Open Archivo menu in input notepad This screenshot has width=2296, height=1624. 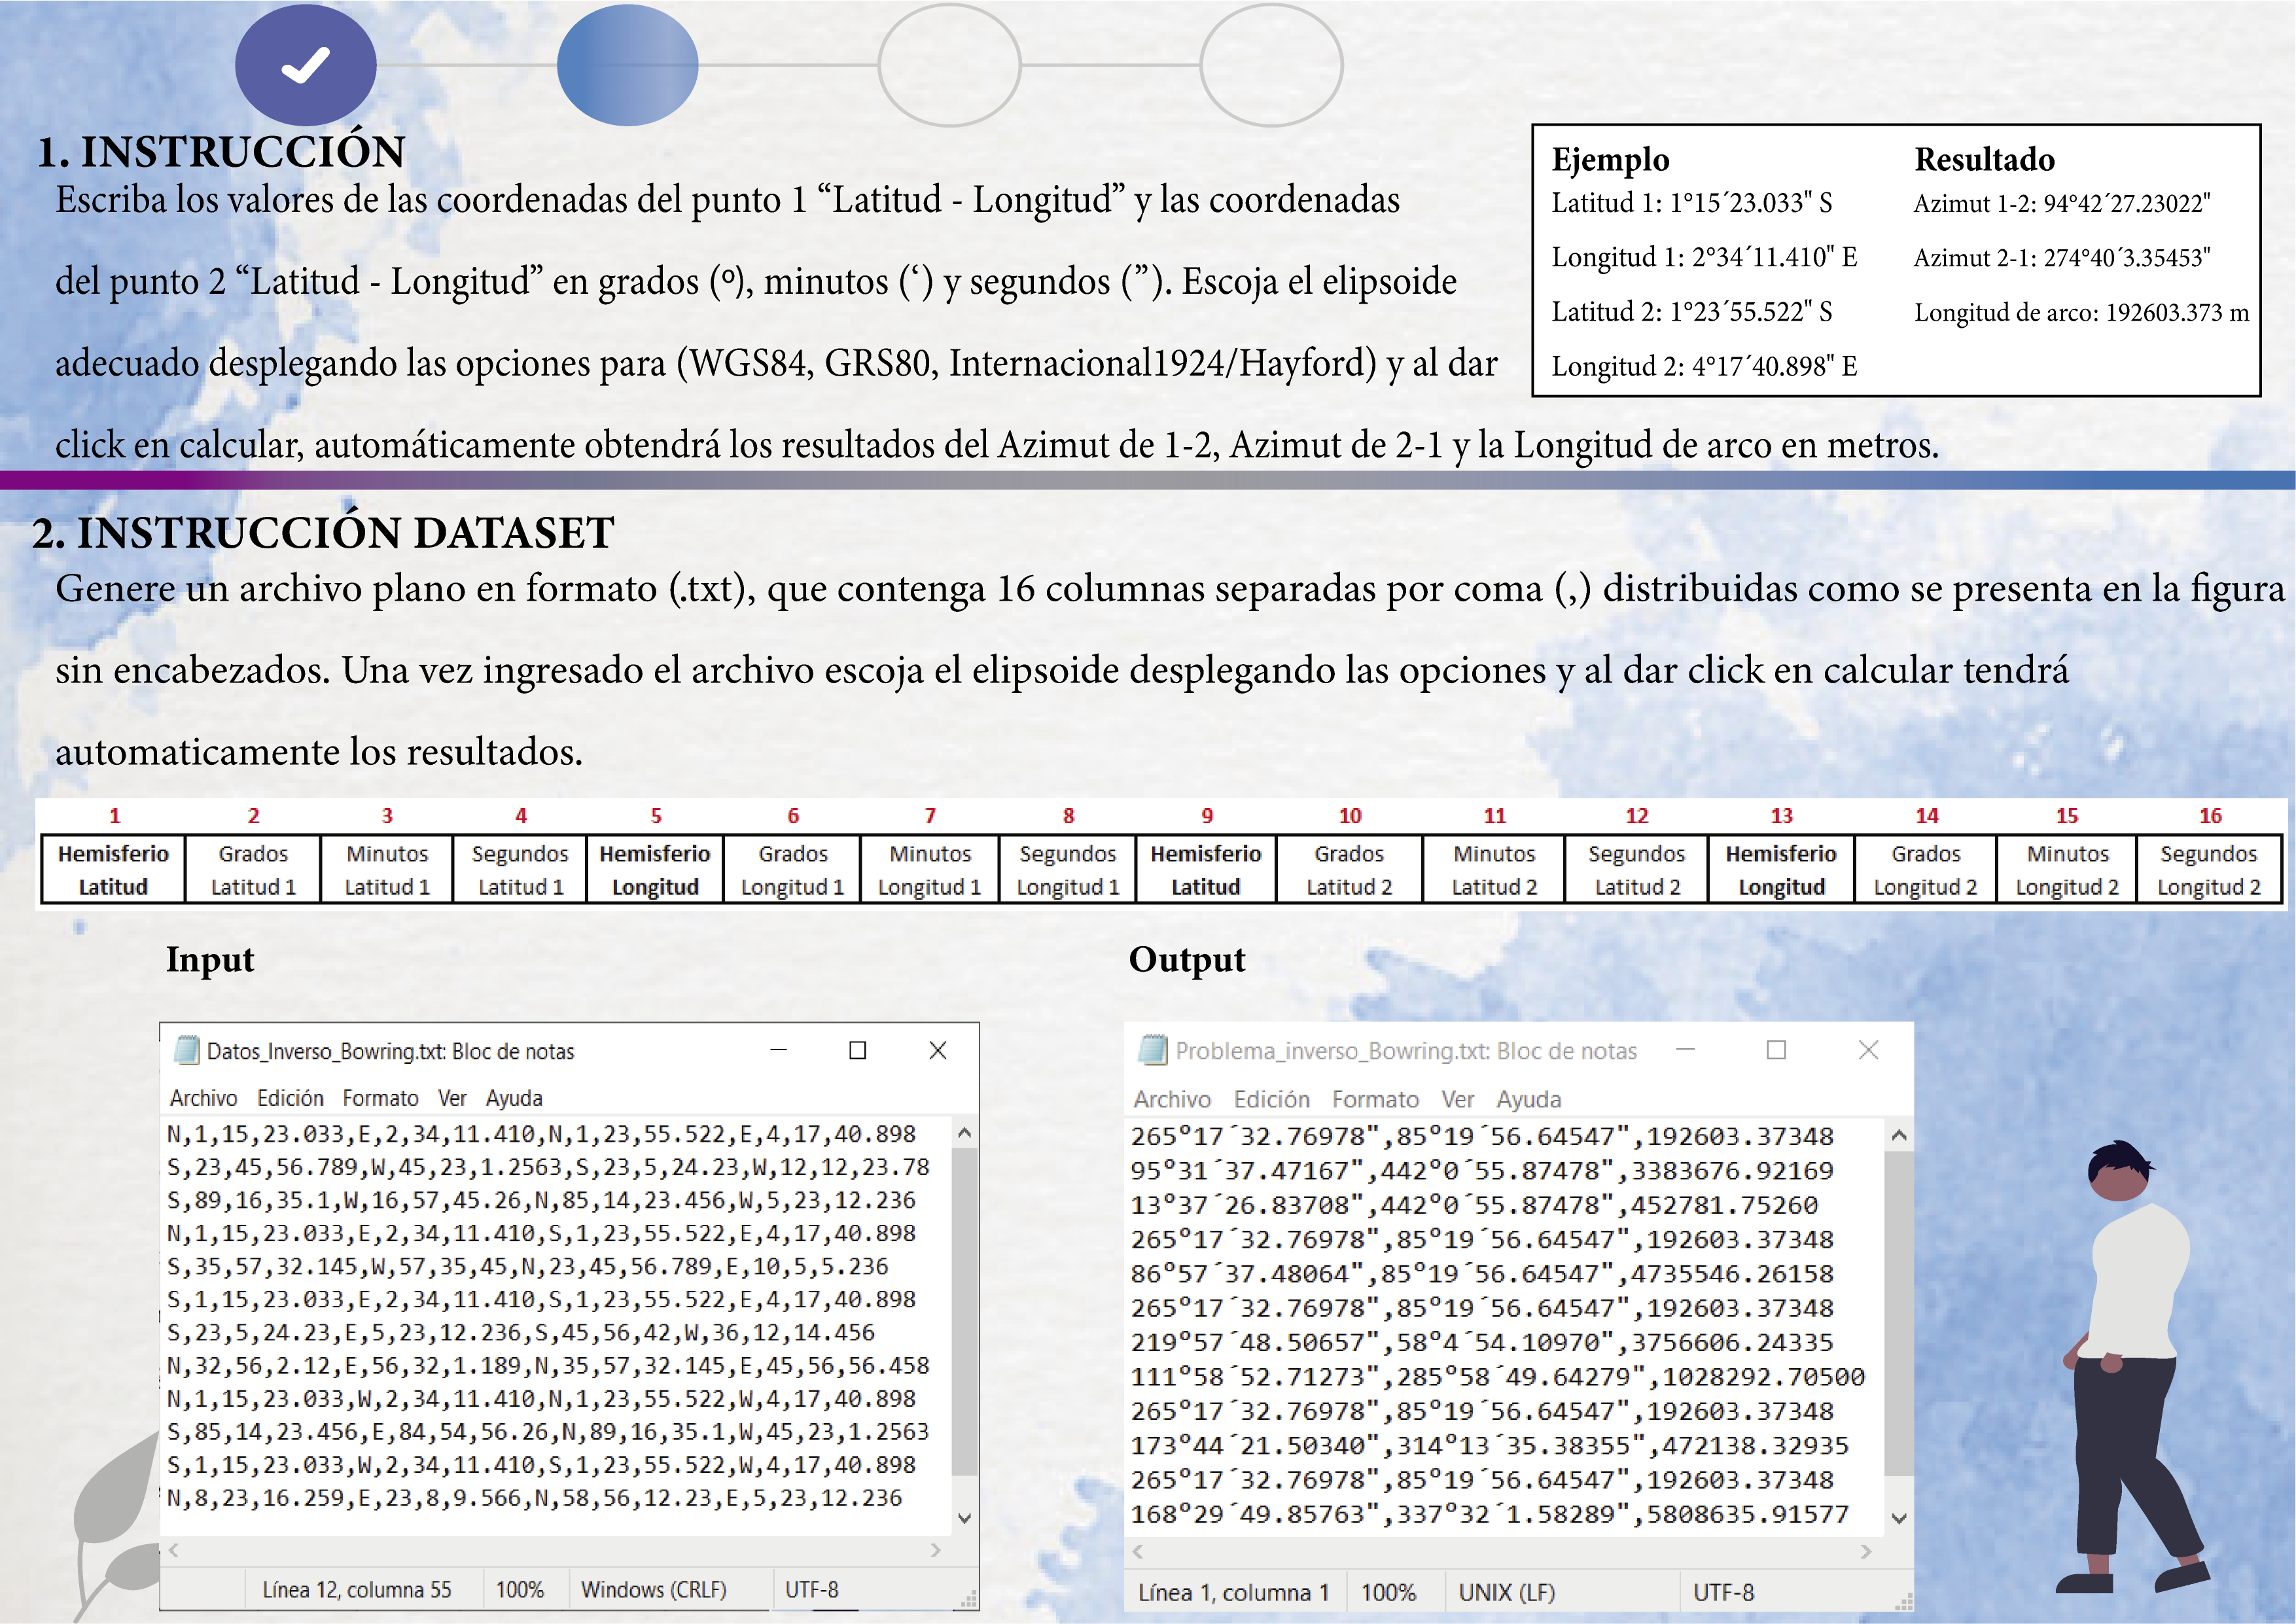coord(203,1098)
